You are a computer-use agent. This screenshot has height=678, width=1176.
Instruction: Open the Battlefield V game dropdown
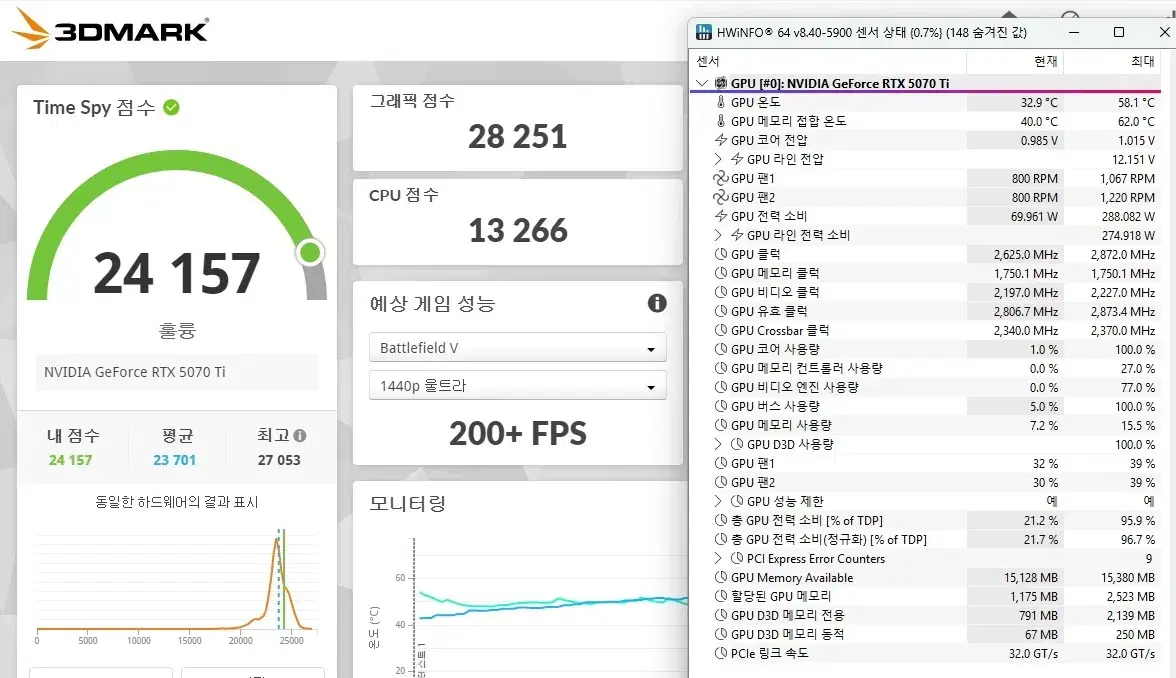518,348
